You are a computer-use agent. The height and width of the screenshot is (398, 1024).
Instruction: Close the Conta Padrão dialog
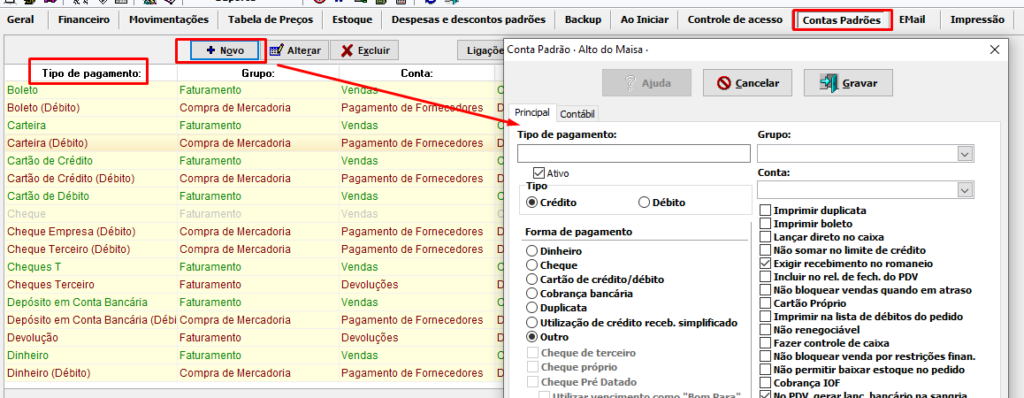[x=995, y=49]
